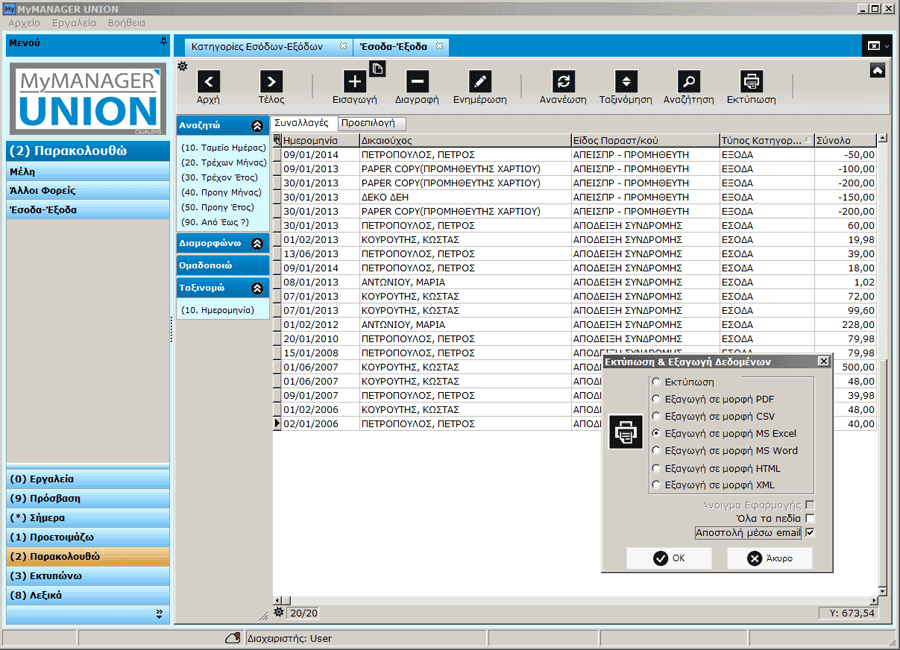
Task: Click the large printer icon in export dialog
Action: pos(626,432)
